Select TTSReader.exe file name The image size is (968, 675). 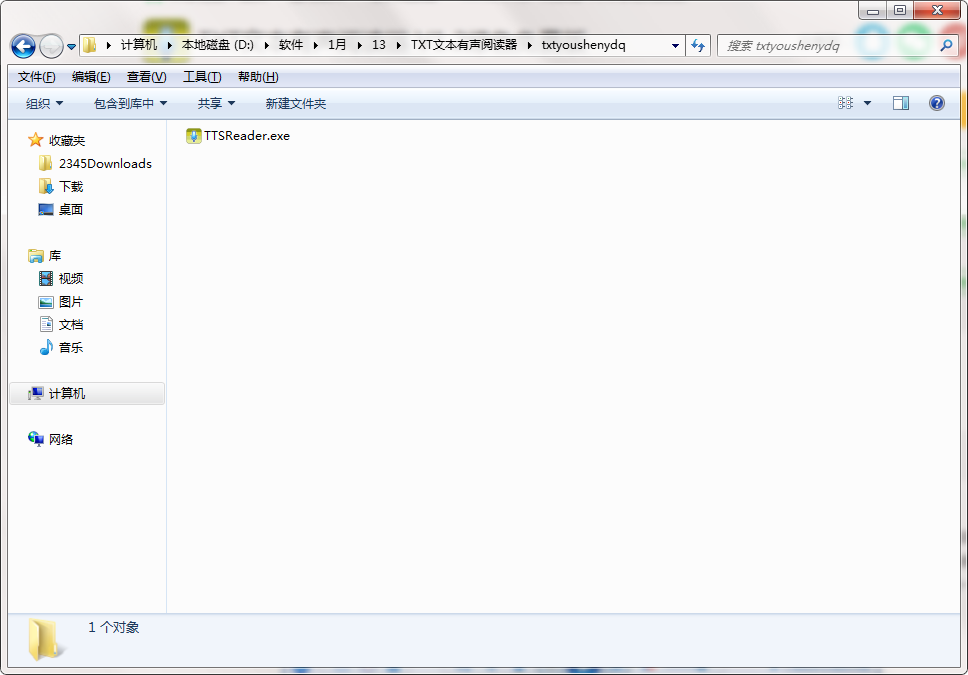click(x=247, y=136)
